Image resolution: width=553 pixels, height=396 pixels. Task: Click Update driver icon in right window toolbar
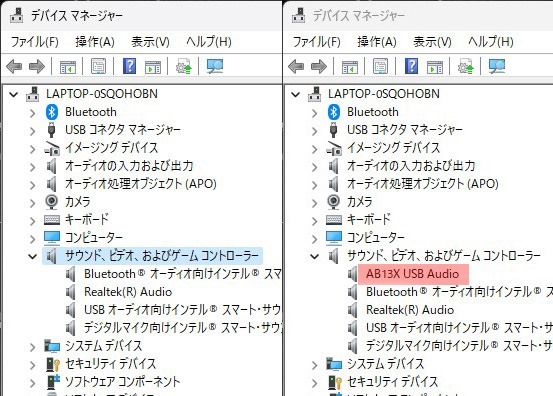click(x=466, y=66)
